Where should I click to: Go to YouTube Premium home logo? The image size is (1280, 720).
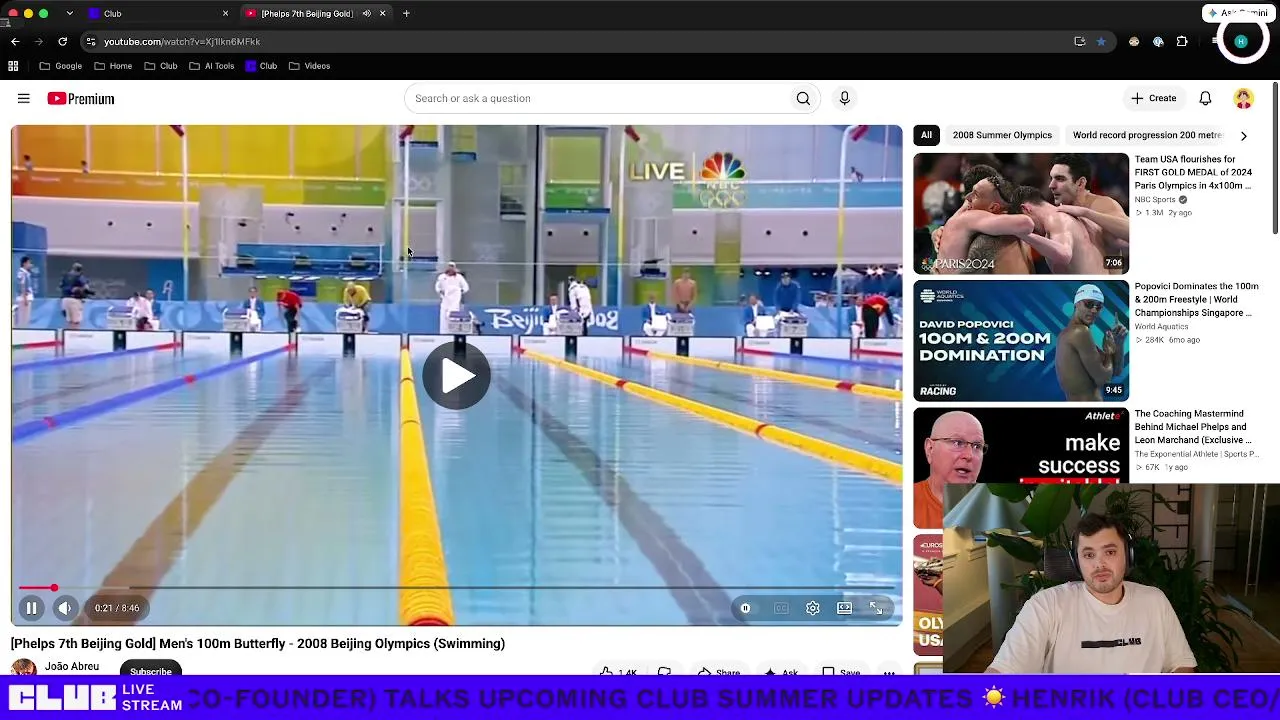tap(81, 98)
